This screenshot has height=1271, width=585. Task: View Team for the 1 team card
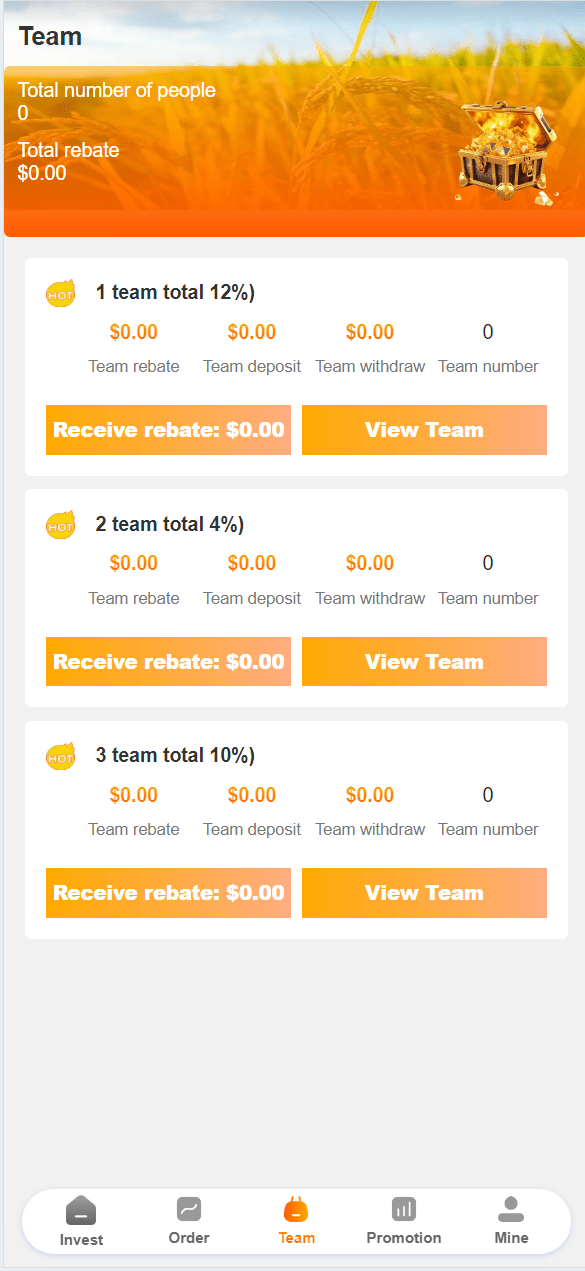(424, 430)
